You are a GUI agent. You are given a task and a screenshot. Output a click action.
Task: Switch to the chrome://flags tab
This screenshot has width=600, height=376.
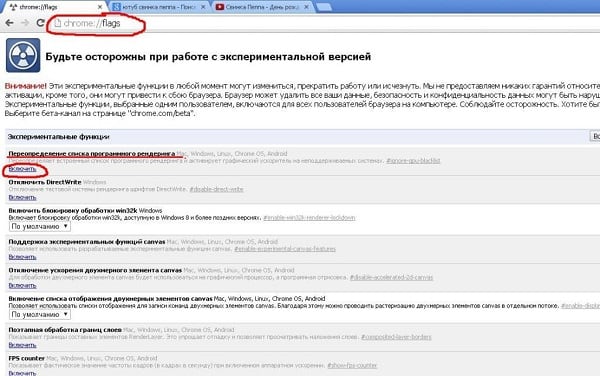coord(54,7)
